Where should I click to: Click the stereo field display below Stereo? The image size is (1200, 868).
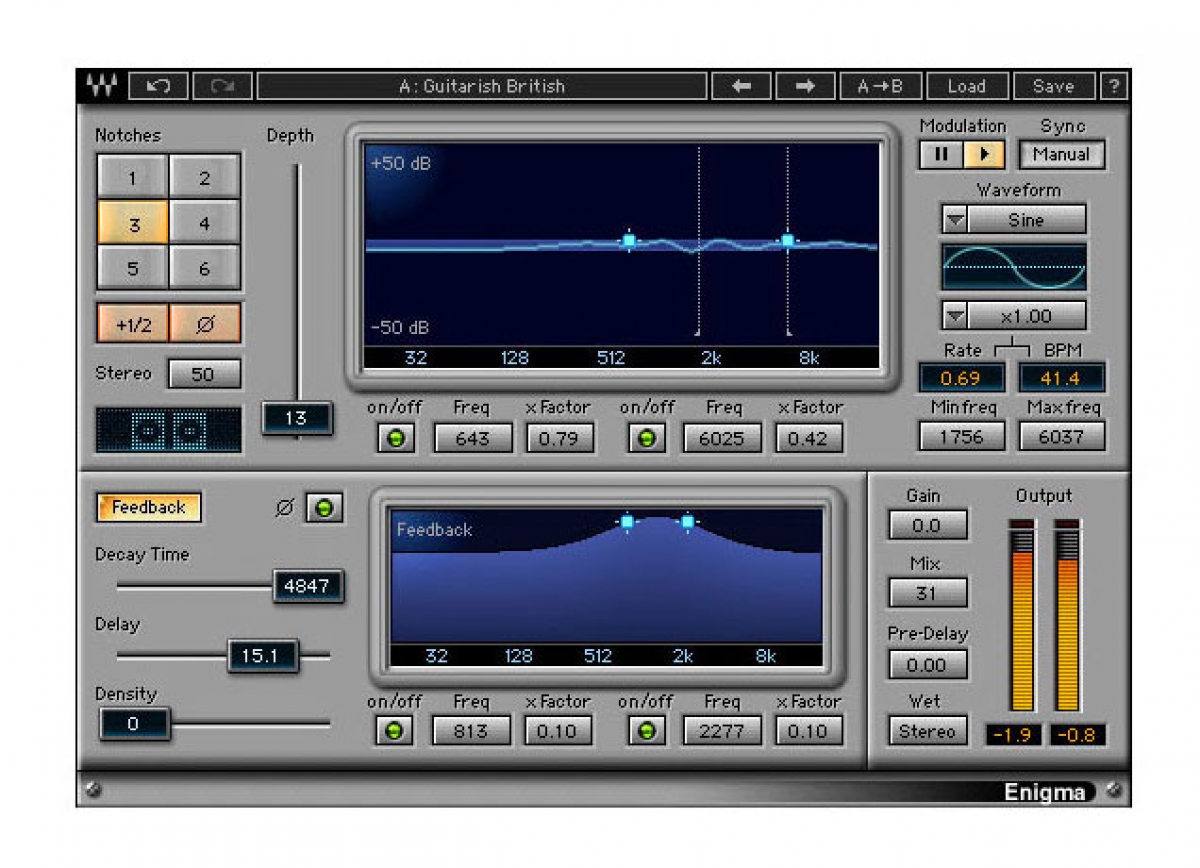(168, 429)
